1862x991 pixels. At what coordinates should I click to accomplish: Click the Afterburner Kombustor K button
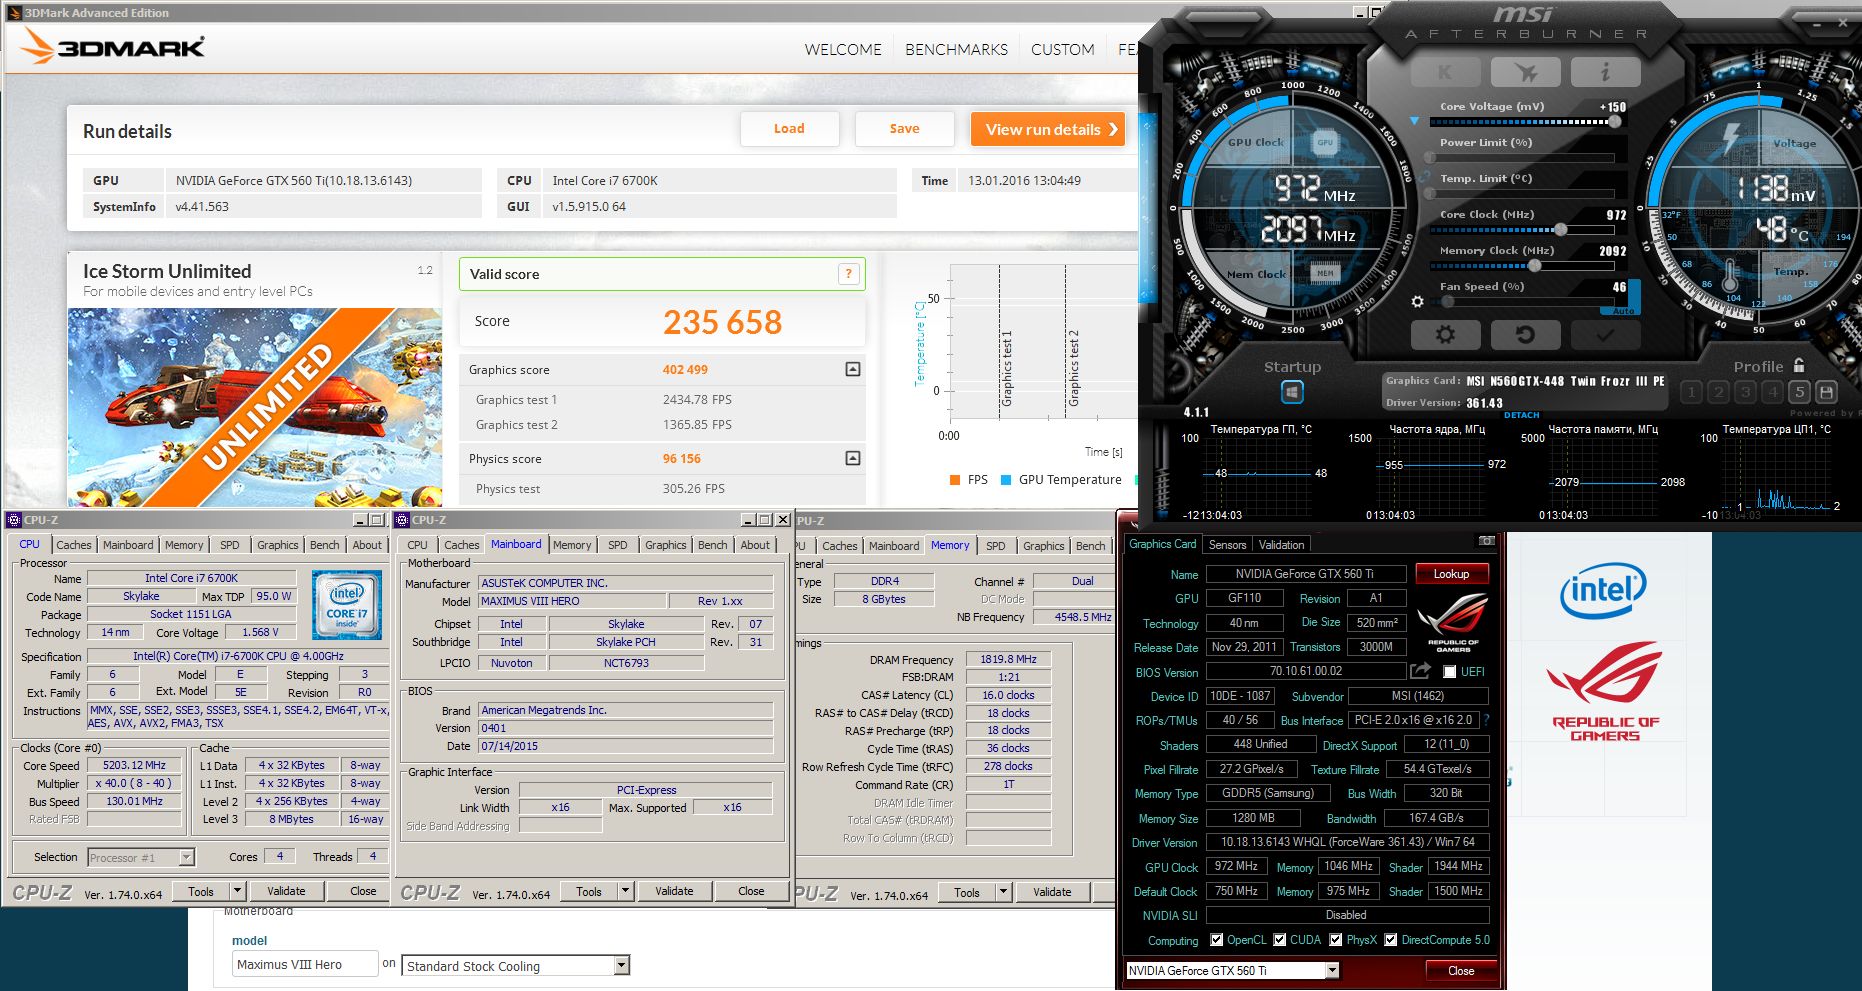click(x=1445, y=71)
